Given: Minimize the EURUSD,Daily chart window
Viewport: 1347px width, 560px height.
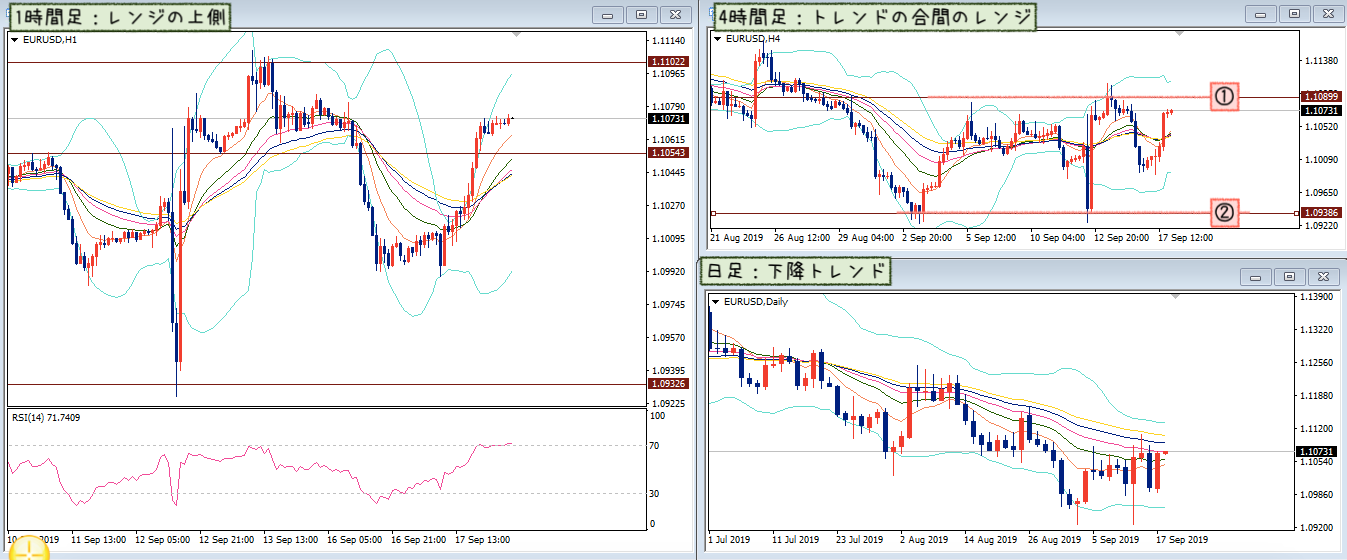Looking at the screenshot, I should click(1256, 277).
